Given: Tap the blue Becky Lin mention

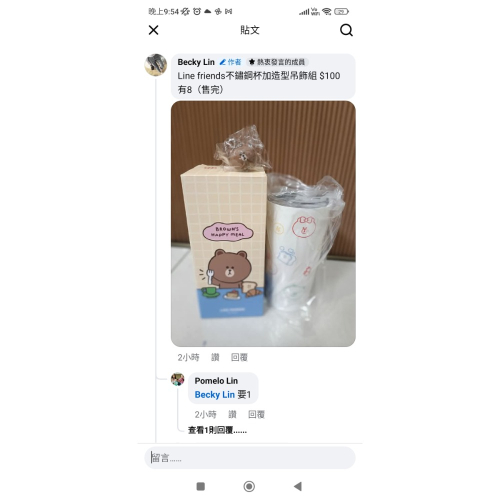Looking at the screenshot, I should (215, 395).
